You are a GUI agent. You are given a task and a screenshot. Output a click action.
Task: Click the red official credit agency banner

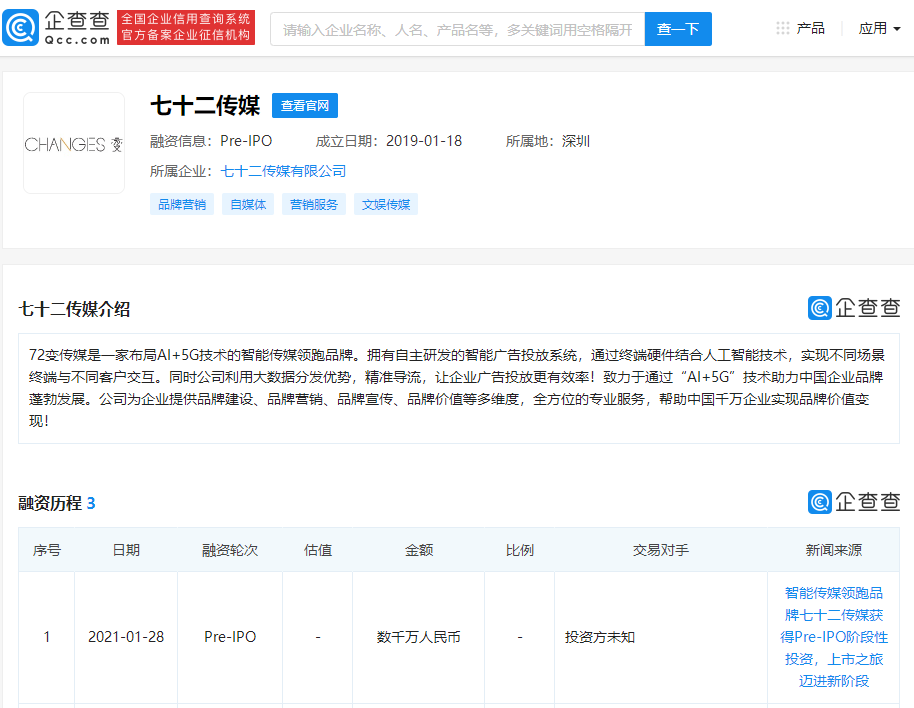pyautogui.click(x=186, y=27)
